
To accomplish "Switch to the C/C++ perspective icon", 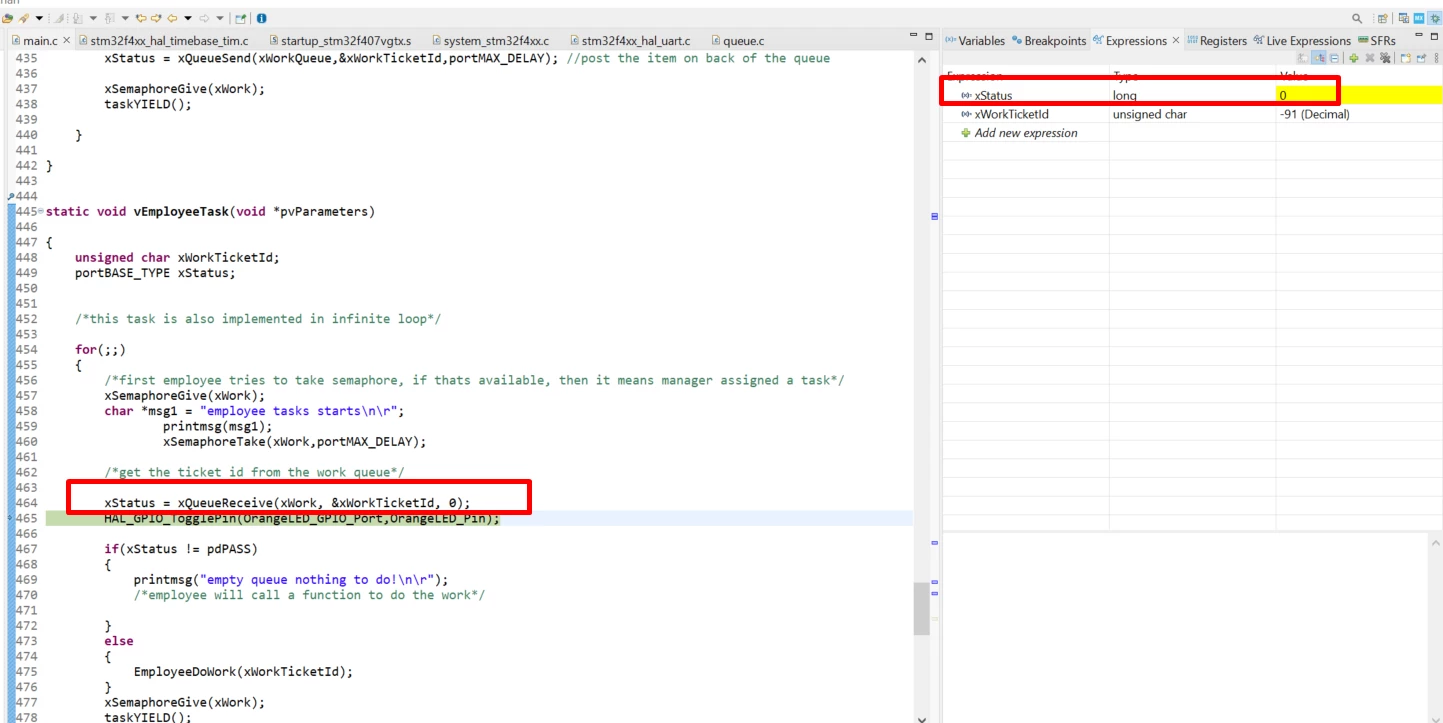I will tap(1404, 18).
